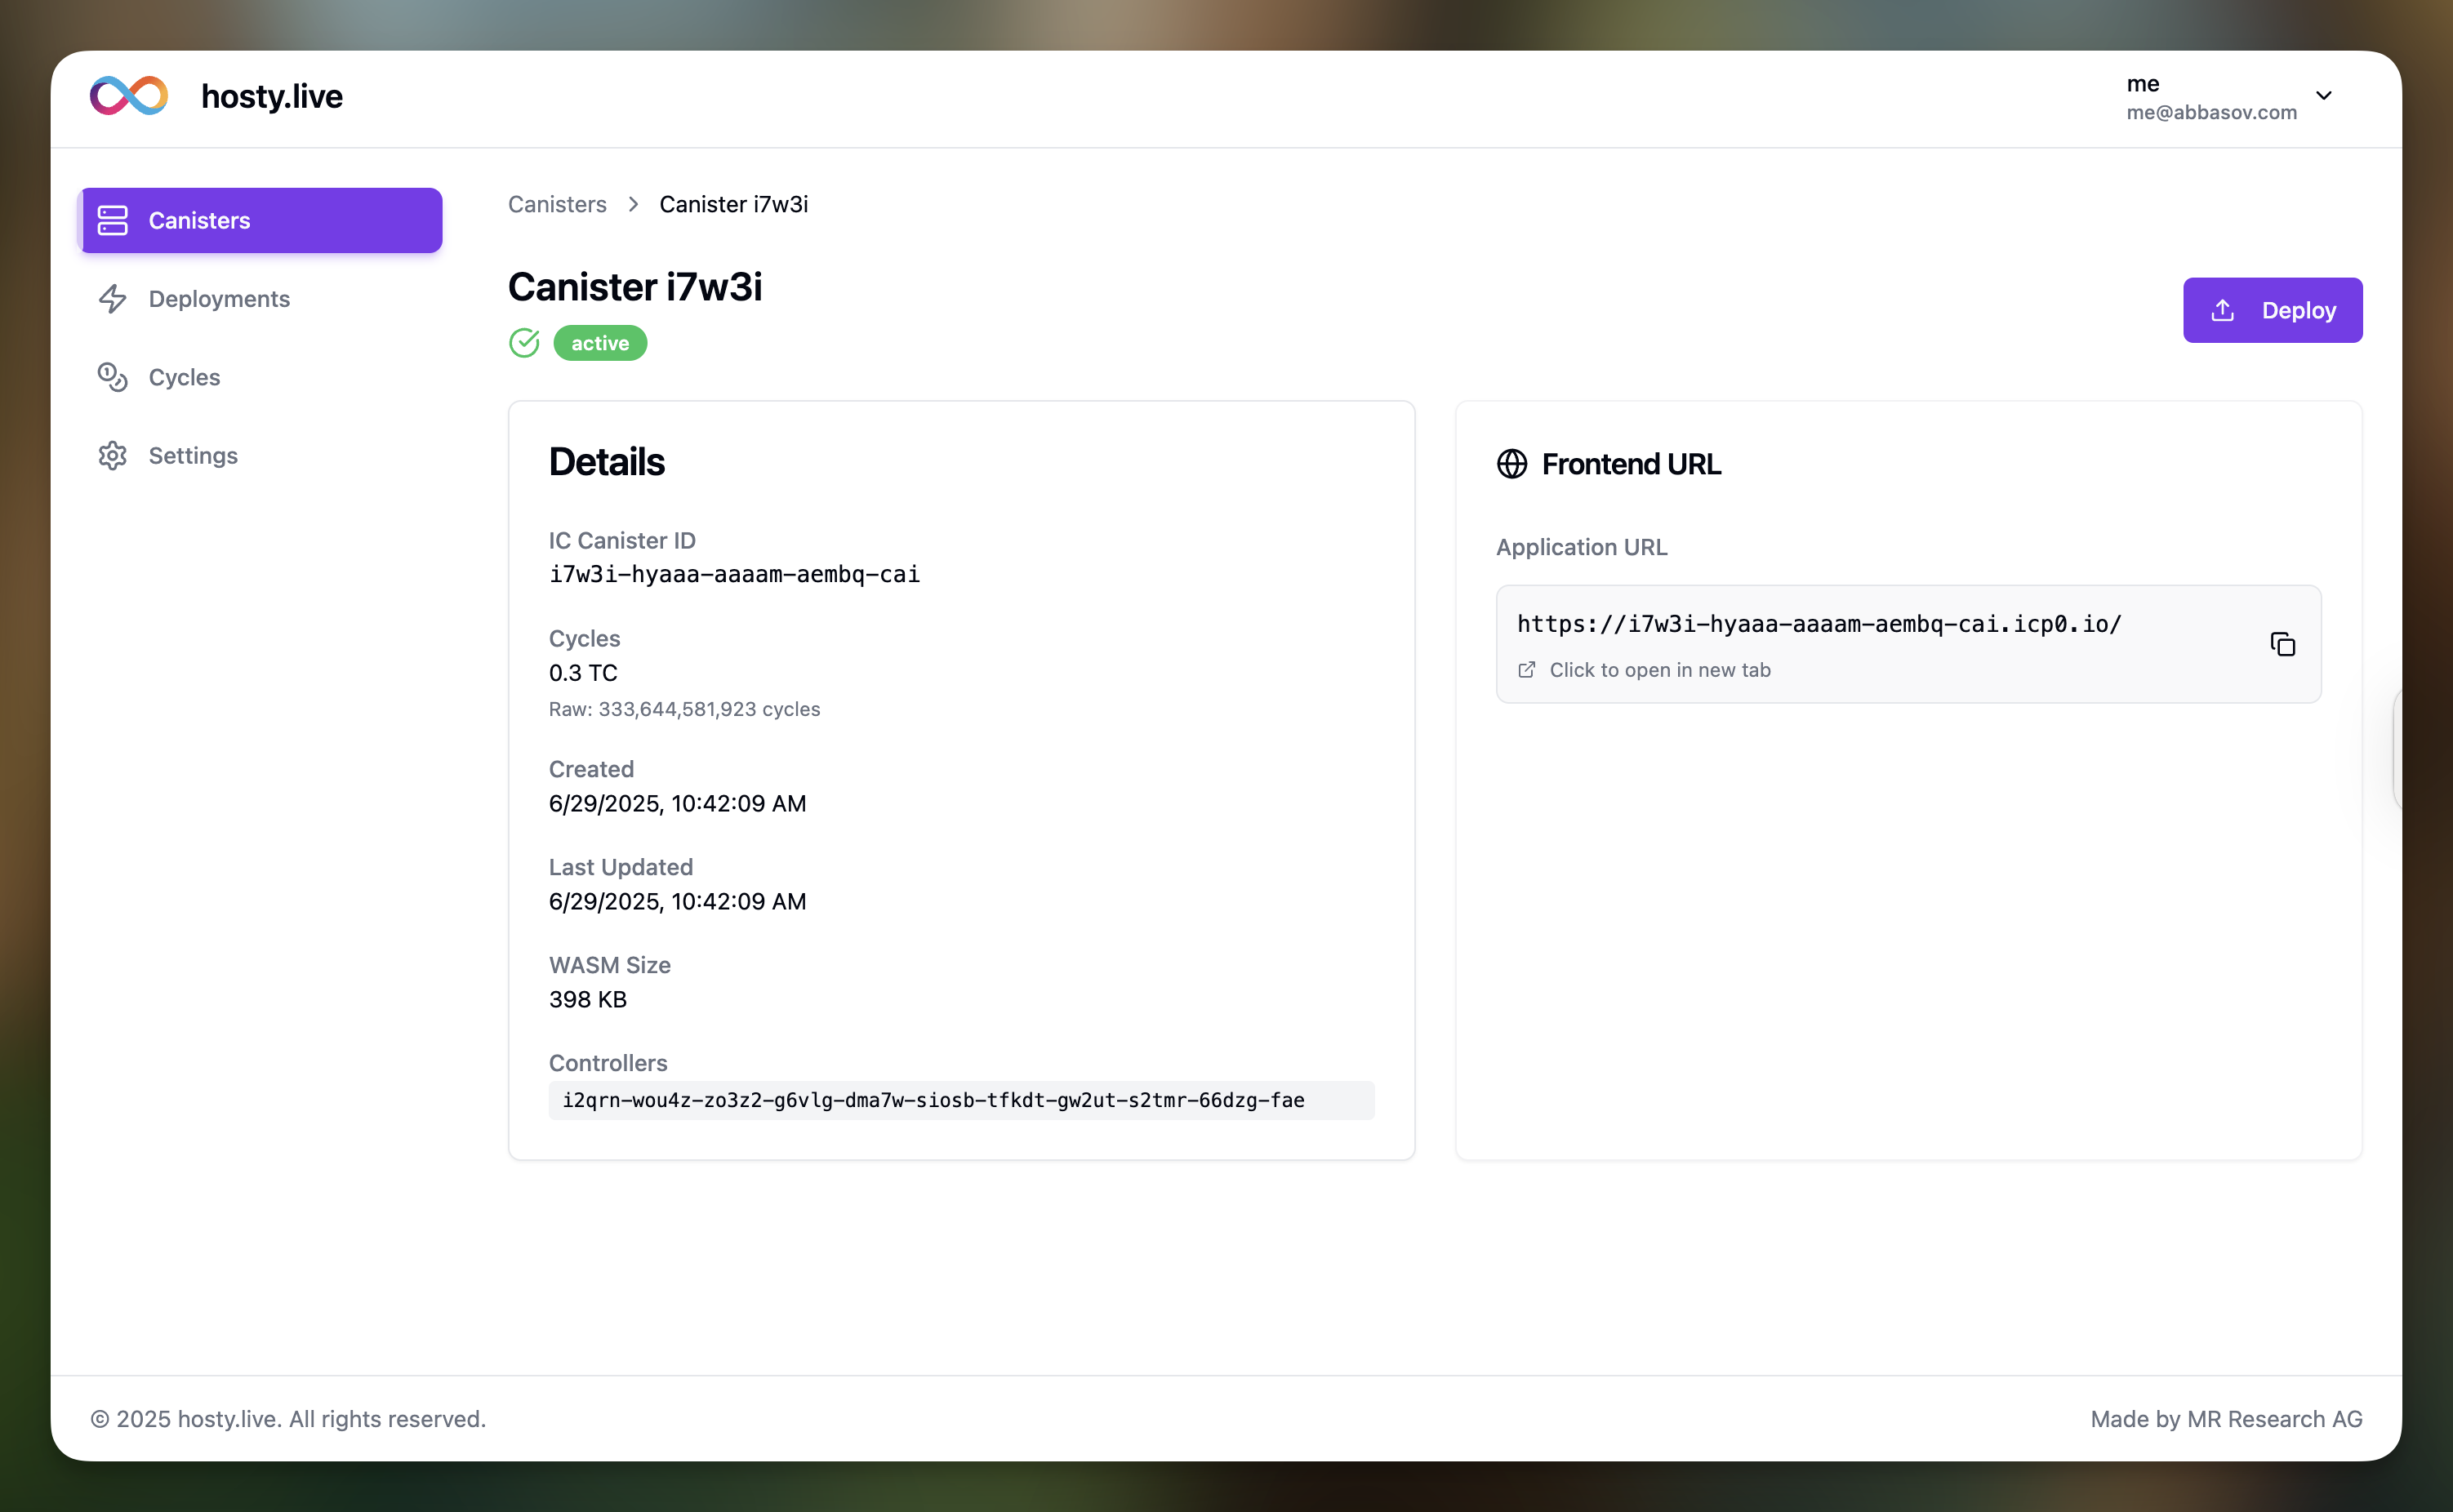Click the globe icon beside Frontend URL

pyautogui.click(x=1511, y=464)
